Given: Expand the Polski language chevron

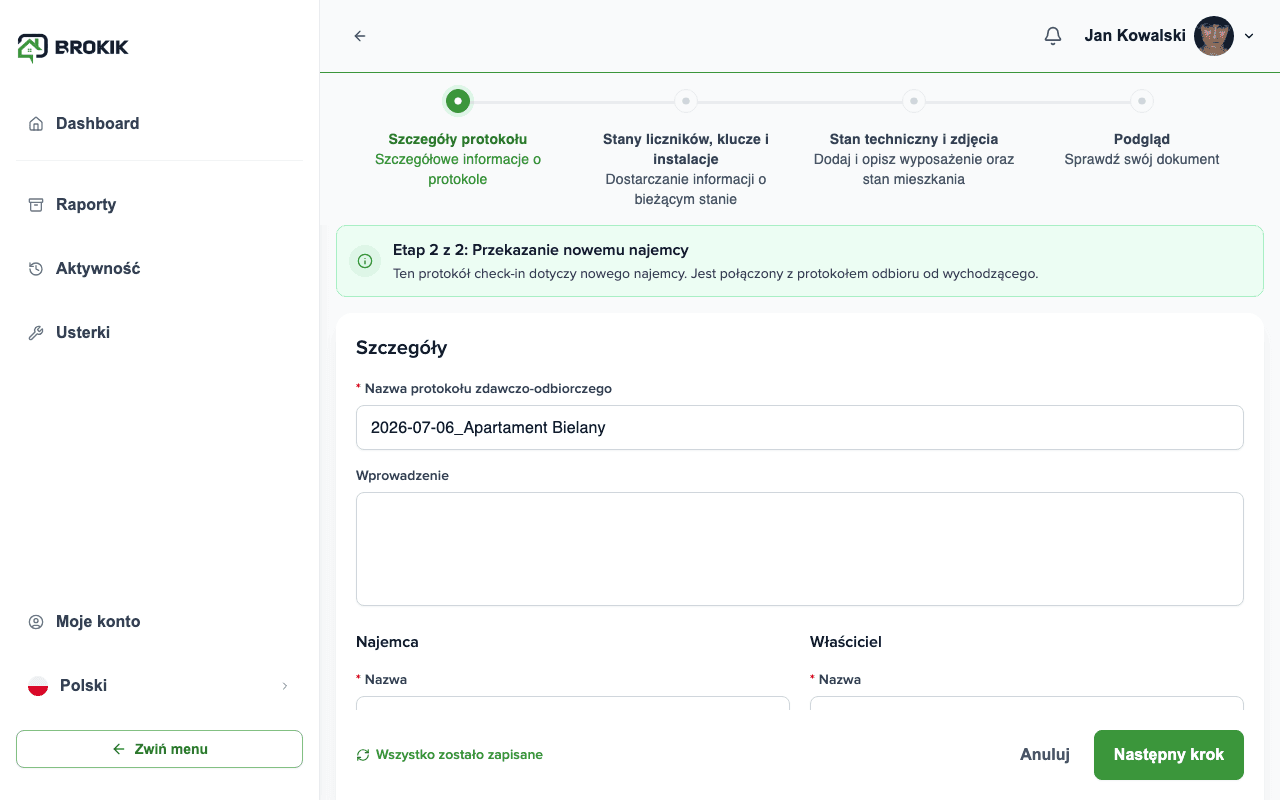Looking at the screenshot, I should pyautogui.click(x=284, y=686).
